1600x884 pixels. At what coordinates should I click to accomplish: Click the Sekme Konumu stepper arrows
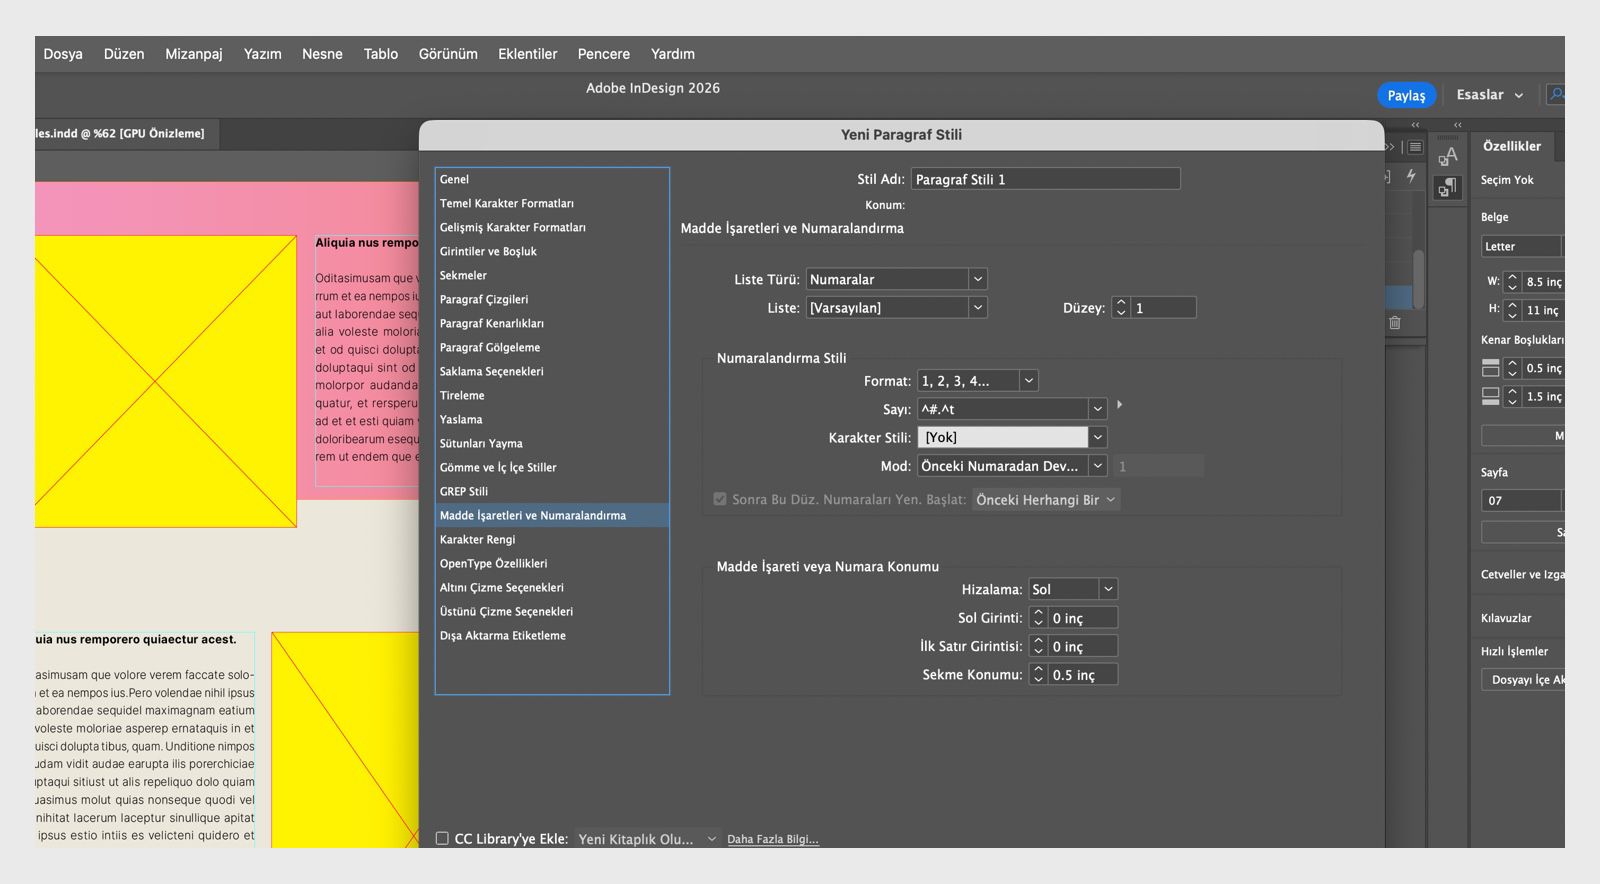(1038, 675)
